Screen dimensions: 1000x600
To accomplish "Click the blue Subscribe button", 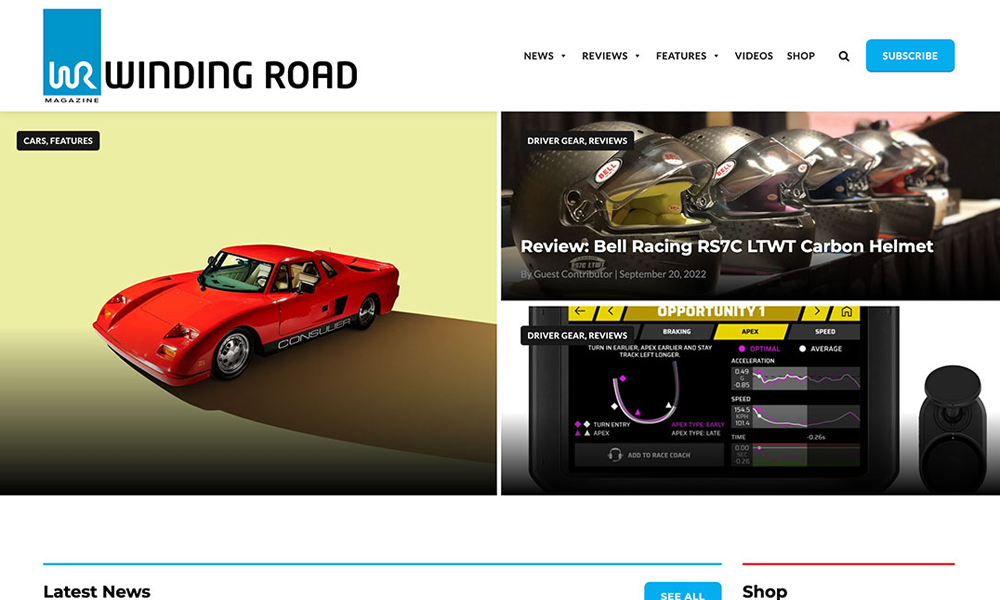I will coord(909,56).
